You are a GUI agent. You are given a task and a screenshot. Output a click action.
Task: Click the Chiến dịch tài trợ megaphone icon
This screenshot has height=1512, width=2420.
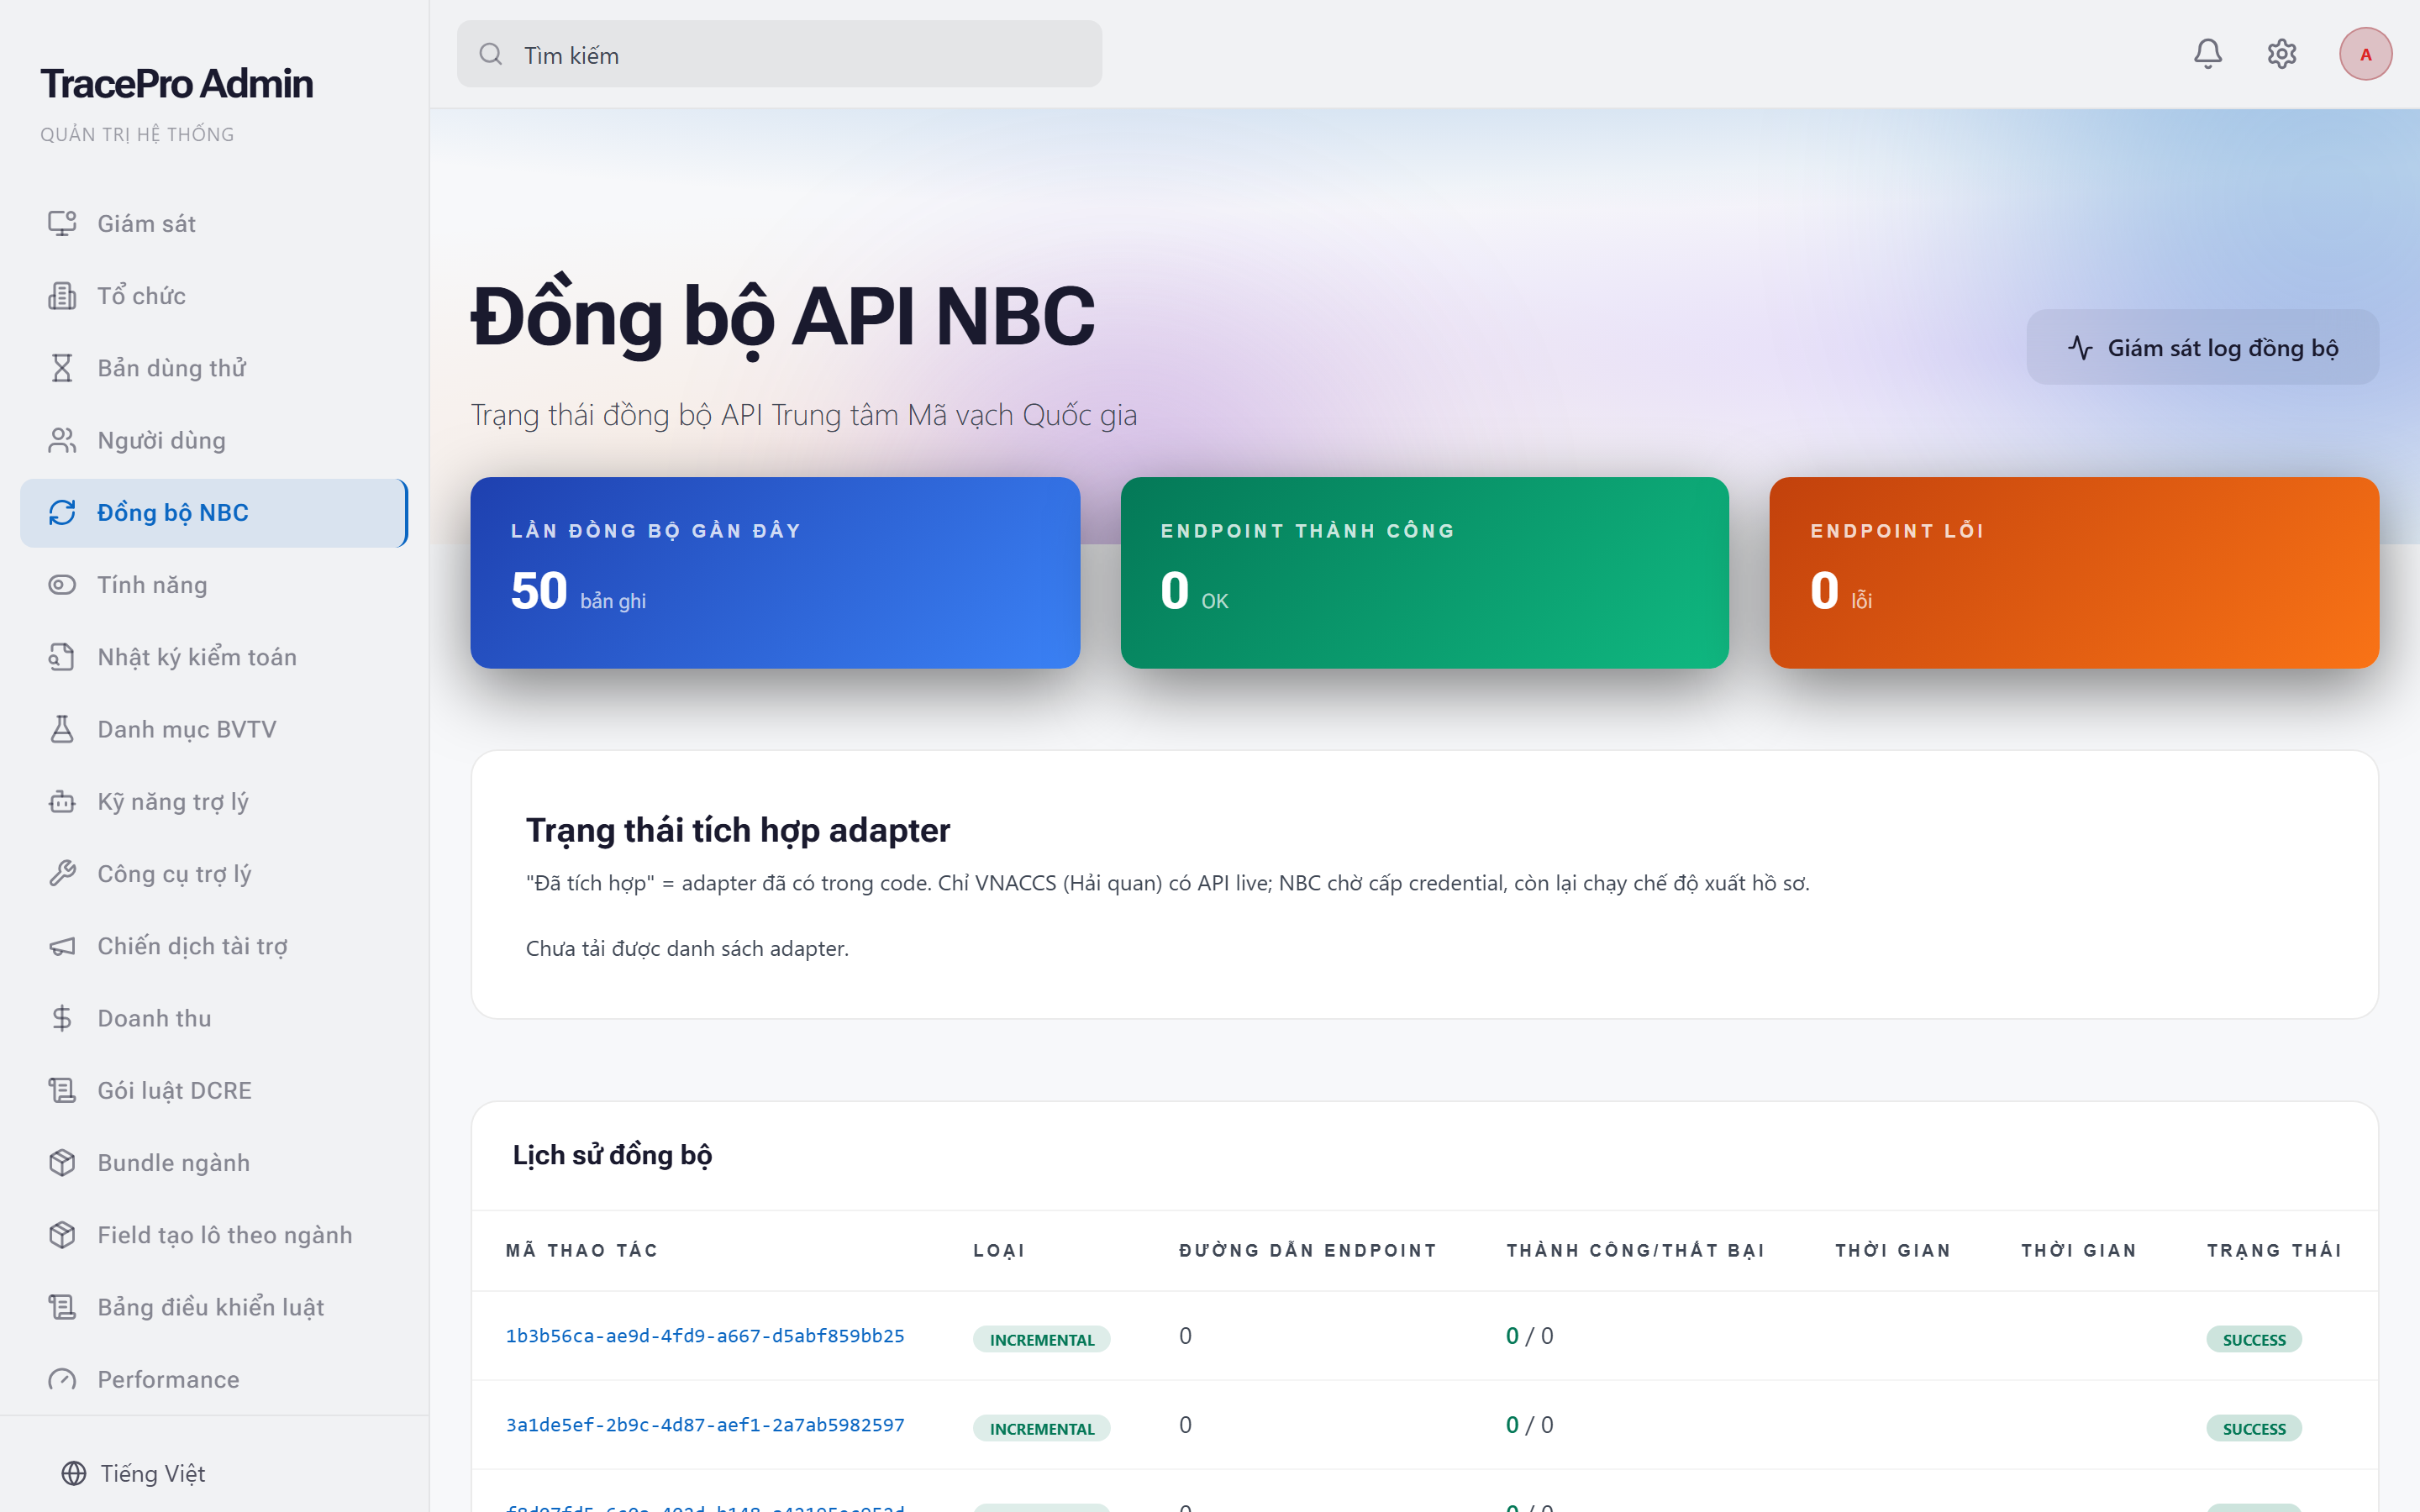[x=62, y=945]
